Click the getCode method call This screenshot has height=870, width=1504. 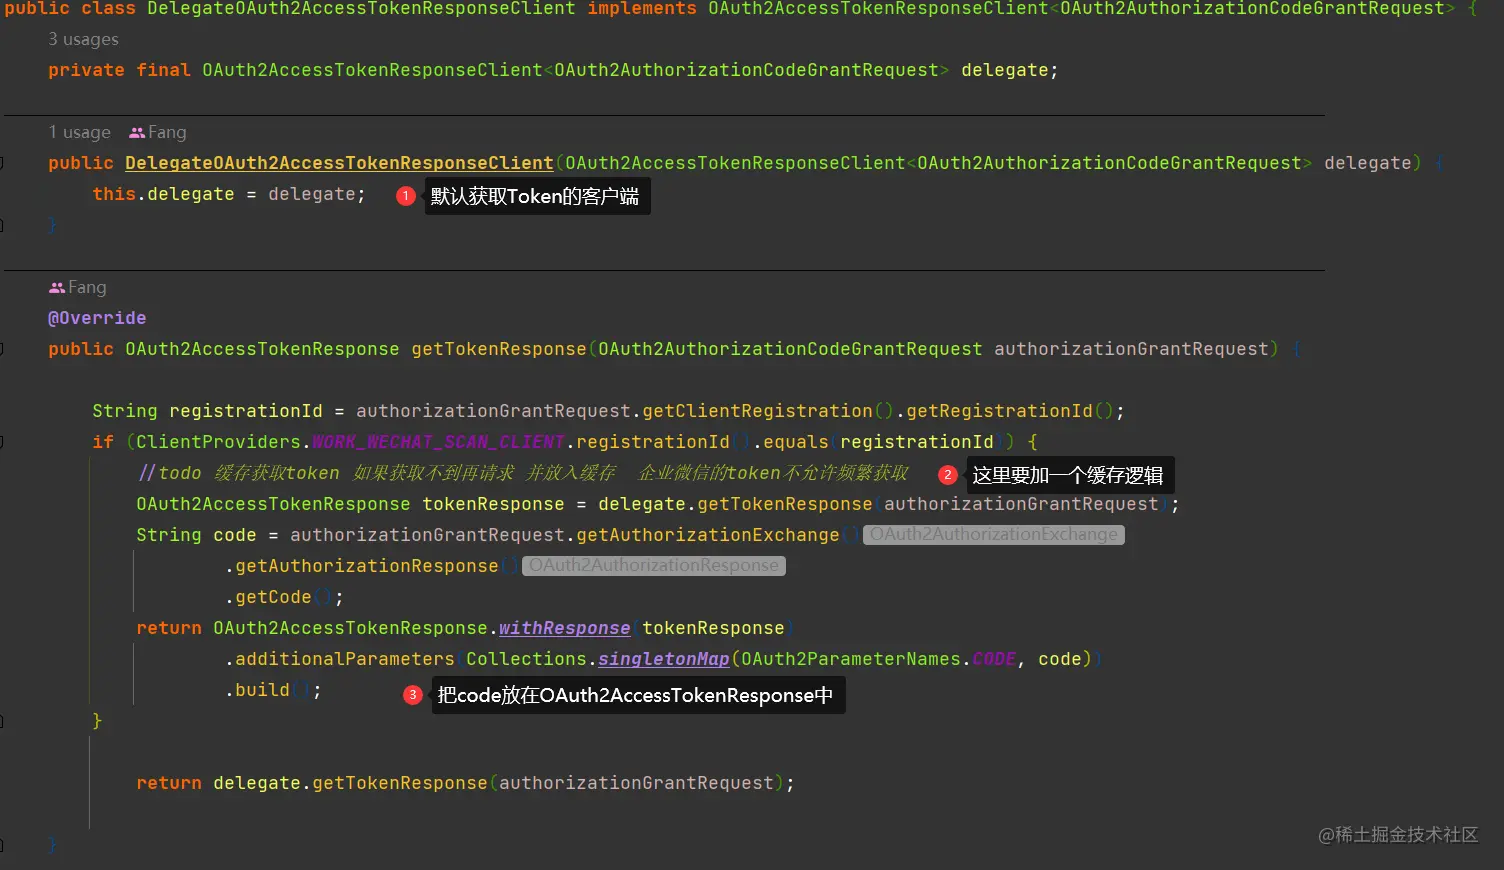tap(273, 597)
